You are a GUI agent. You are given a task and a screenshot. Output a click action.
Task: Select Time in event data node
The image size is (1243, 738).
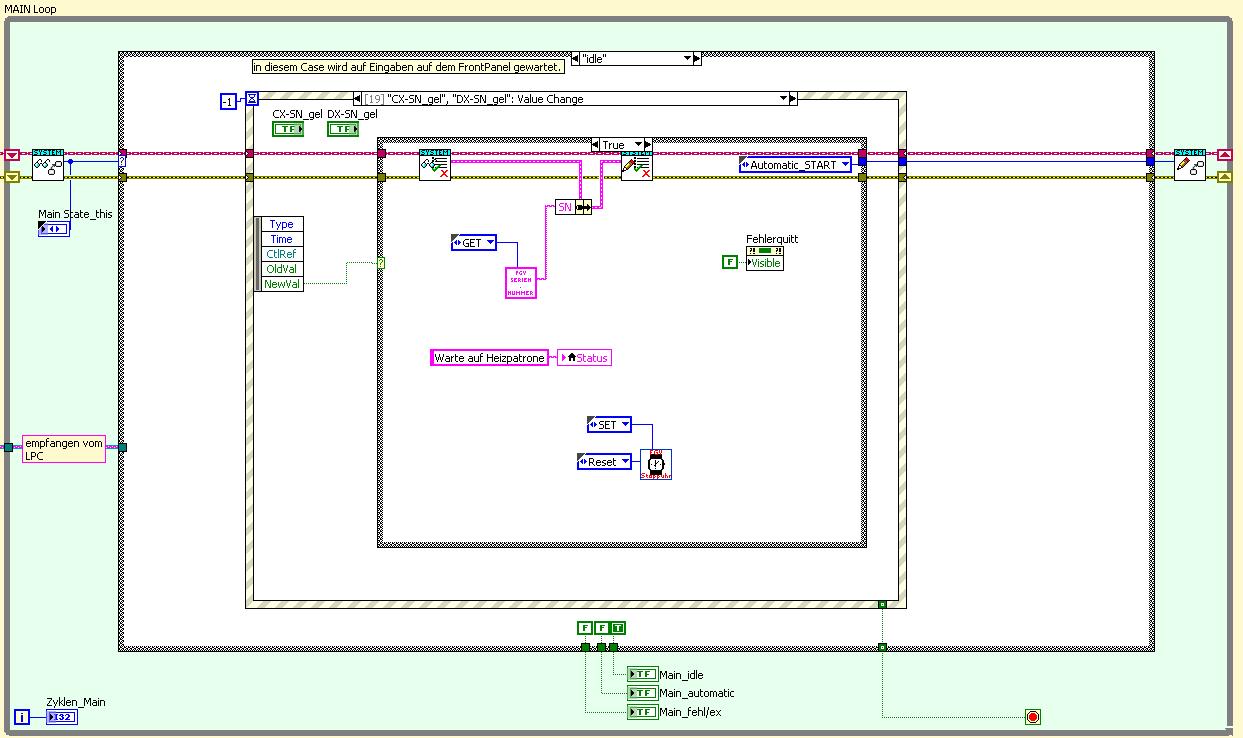click(x=281, y=239)
